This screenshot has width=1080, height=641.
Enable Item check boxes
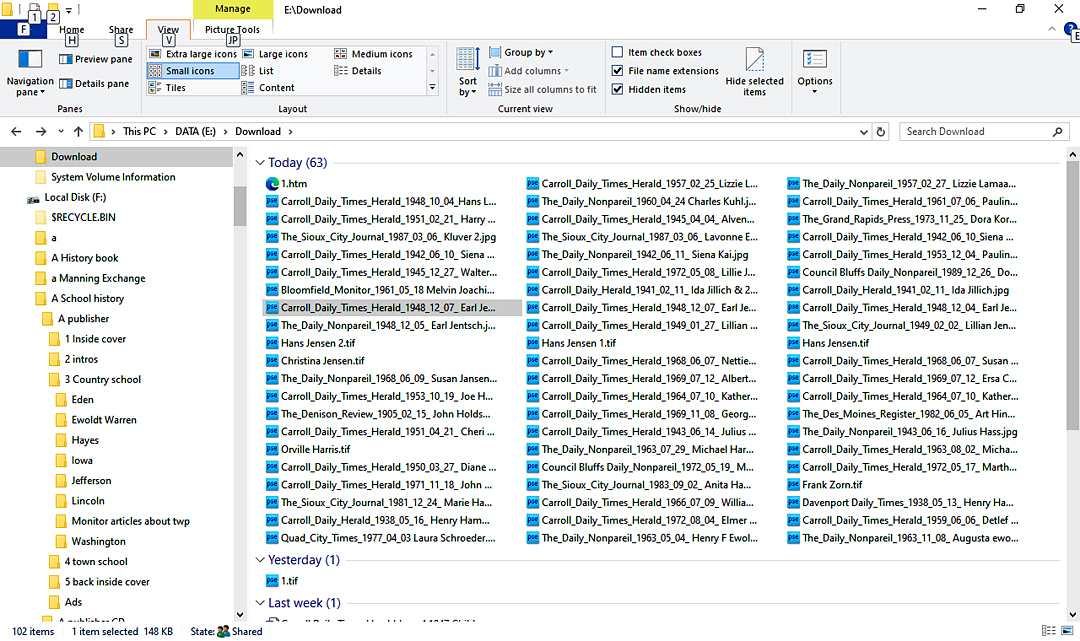point(657,52)
